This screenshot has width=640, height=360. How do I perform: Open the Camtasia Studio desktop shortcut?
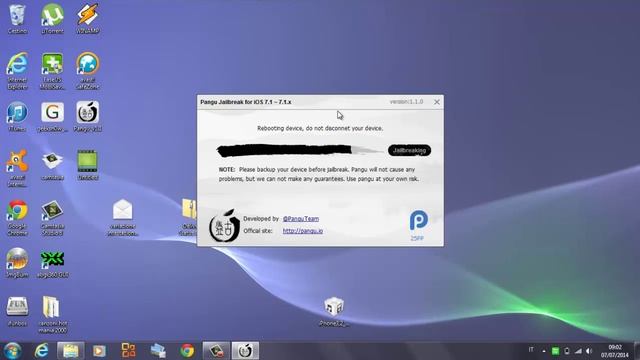52,218
